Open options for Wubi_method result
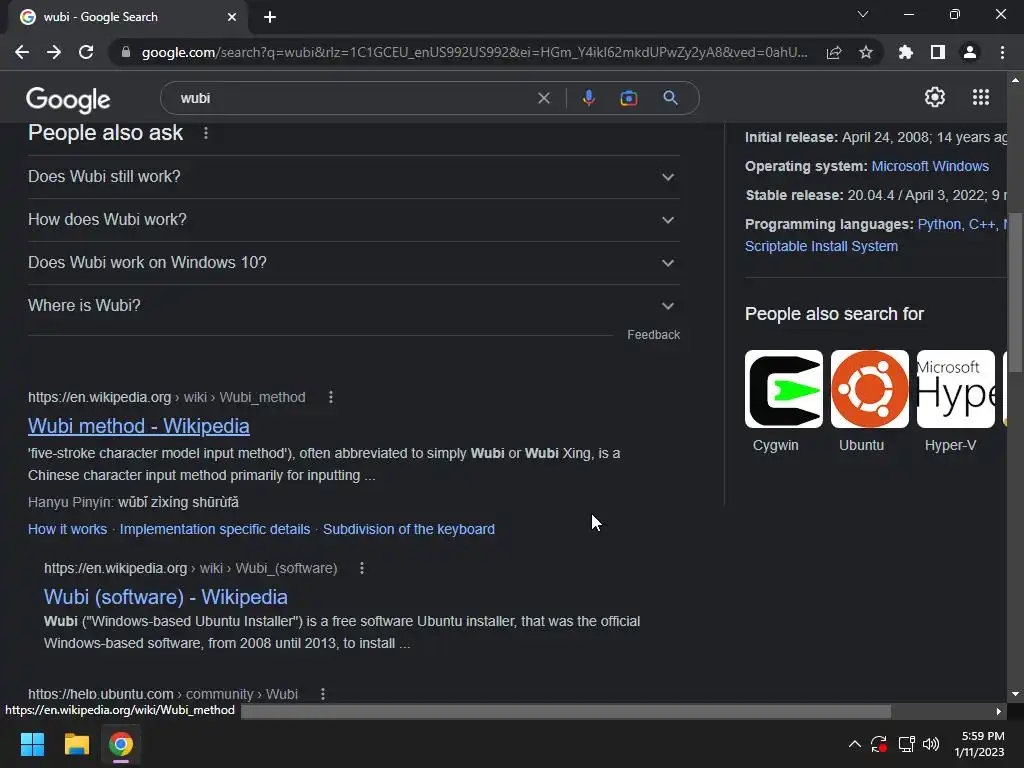The image size is (1024, 768). point(331,397)
